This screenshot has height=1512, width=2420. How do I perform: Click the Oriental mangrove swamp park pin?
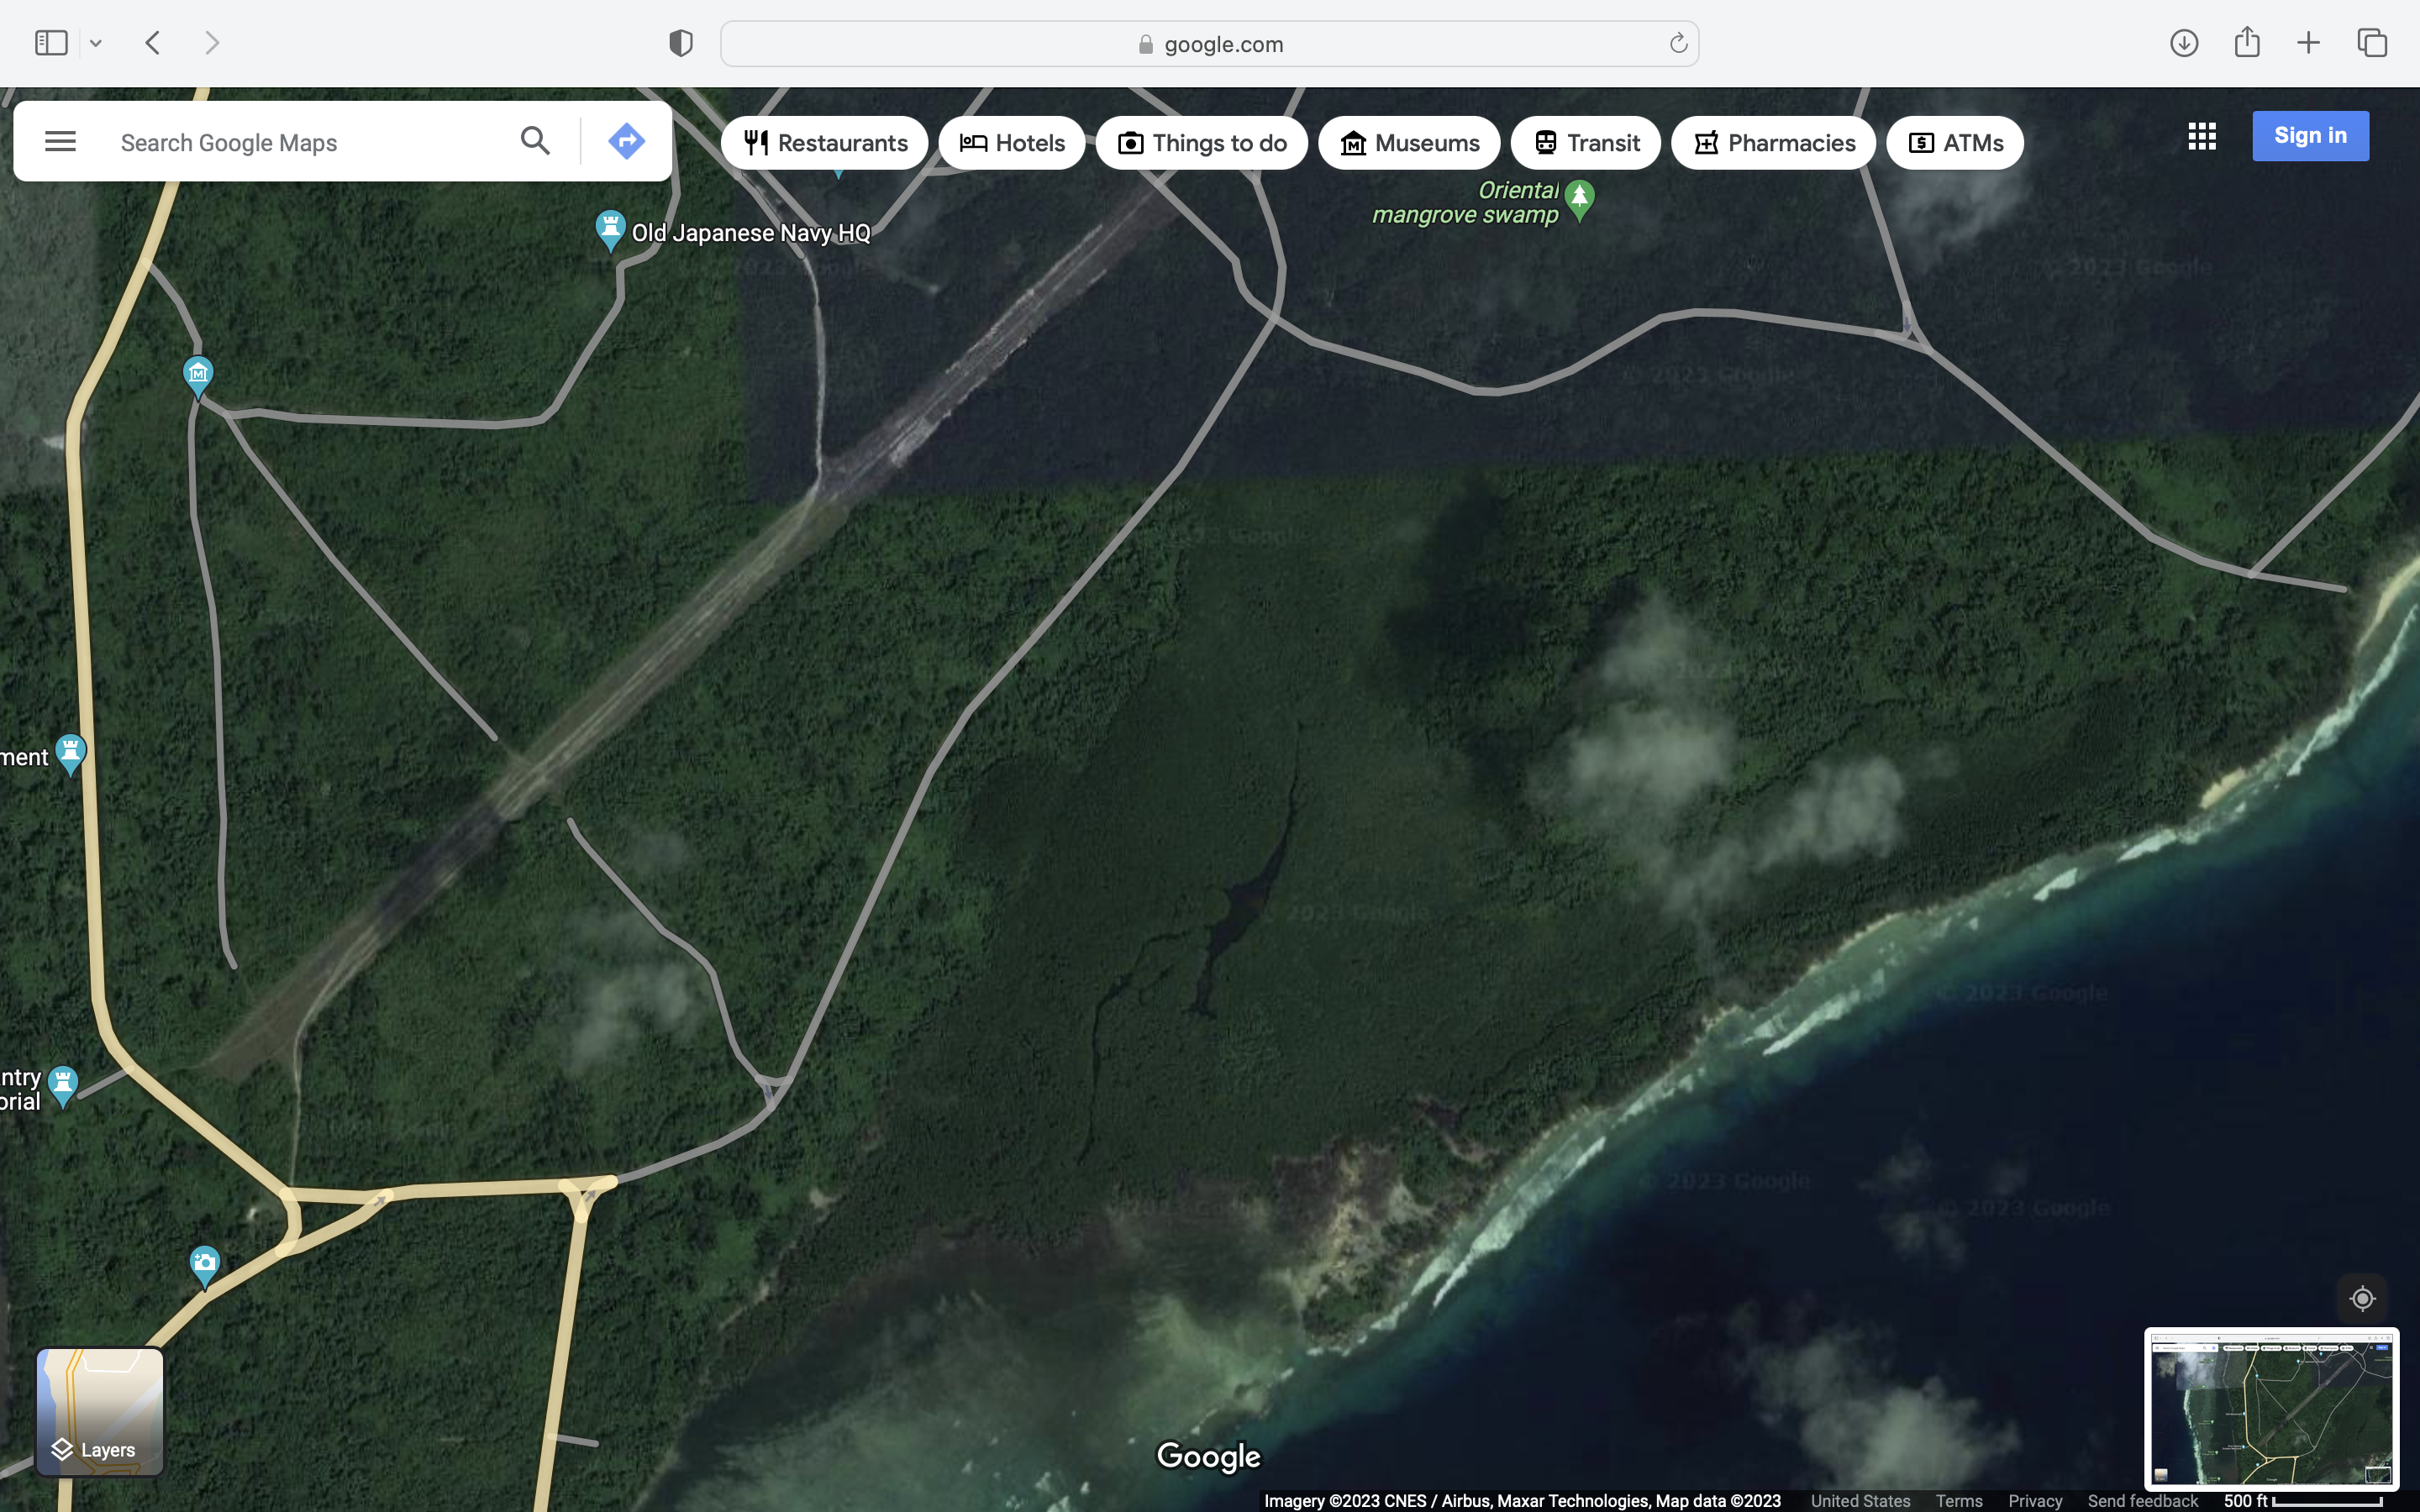point(1579,198)
